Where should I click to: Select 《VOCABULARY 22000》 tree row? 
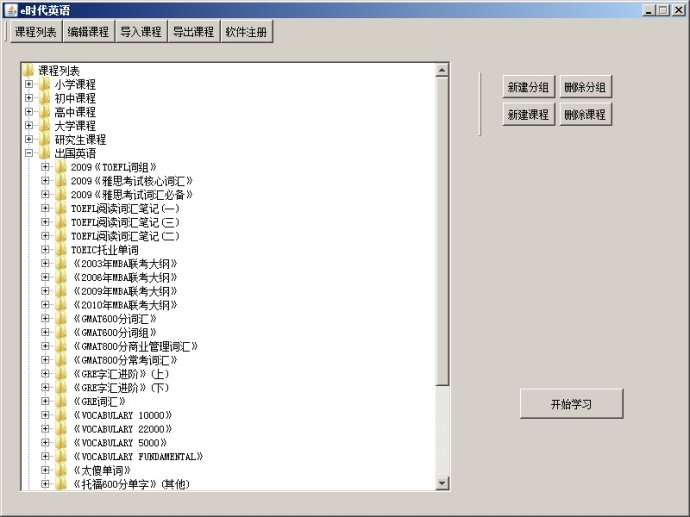click(123, 429)
